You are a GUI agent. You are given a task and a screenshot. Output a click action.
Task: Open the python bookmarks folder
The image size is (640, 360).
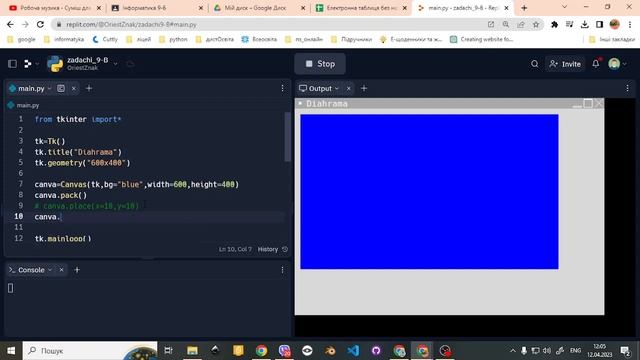[173, 39]
